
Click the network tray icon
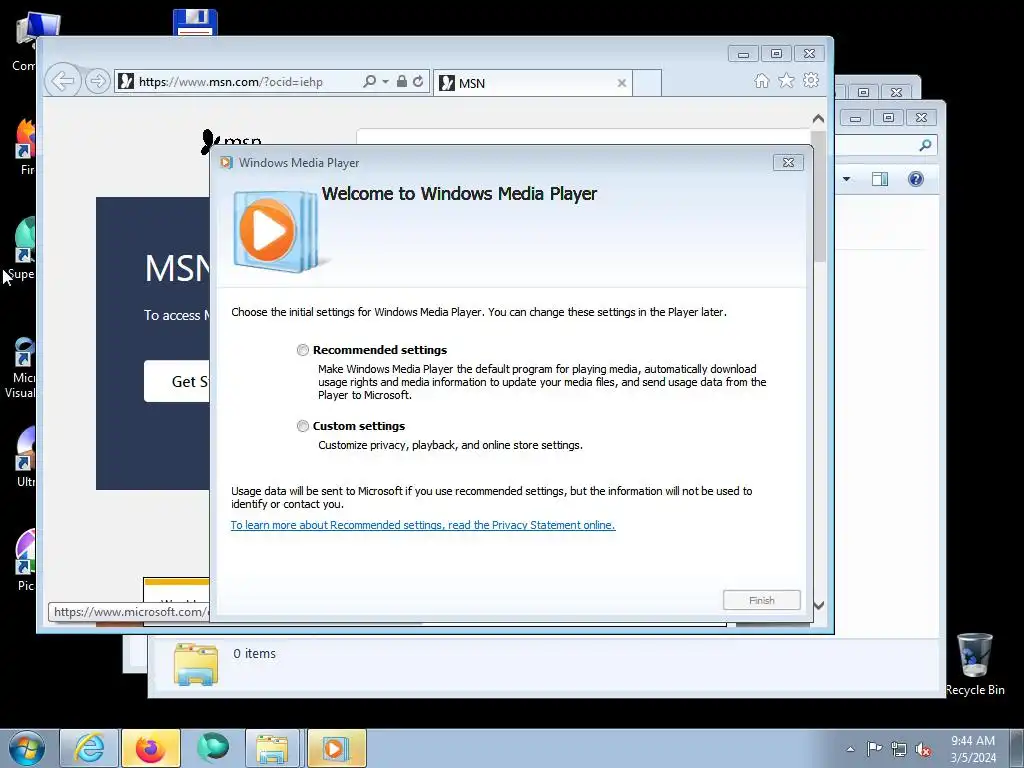pyautogui.click(x=899, y=749)
